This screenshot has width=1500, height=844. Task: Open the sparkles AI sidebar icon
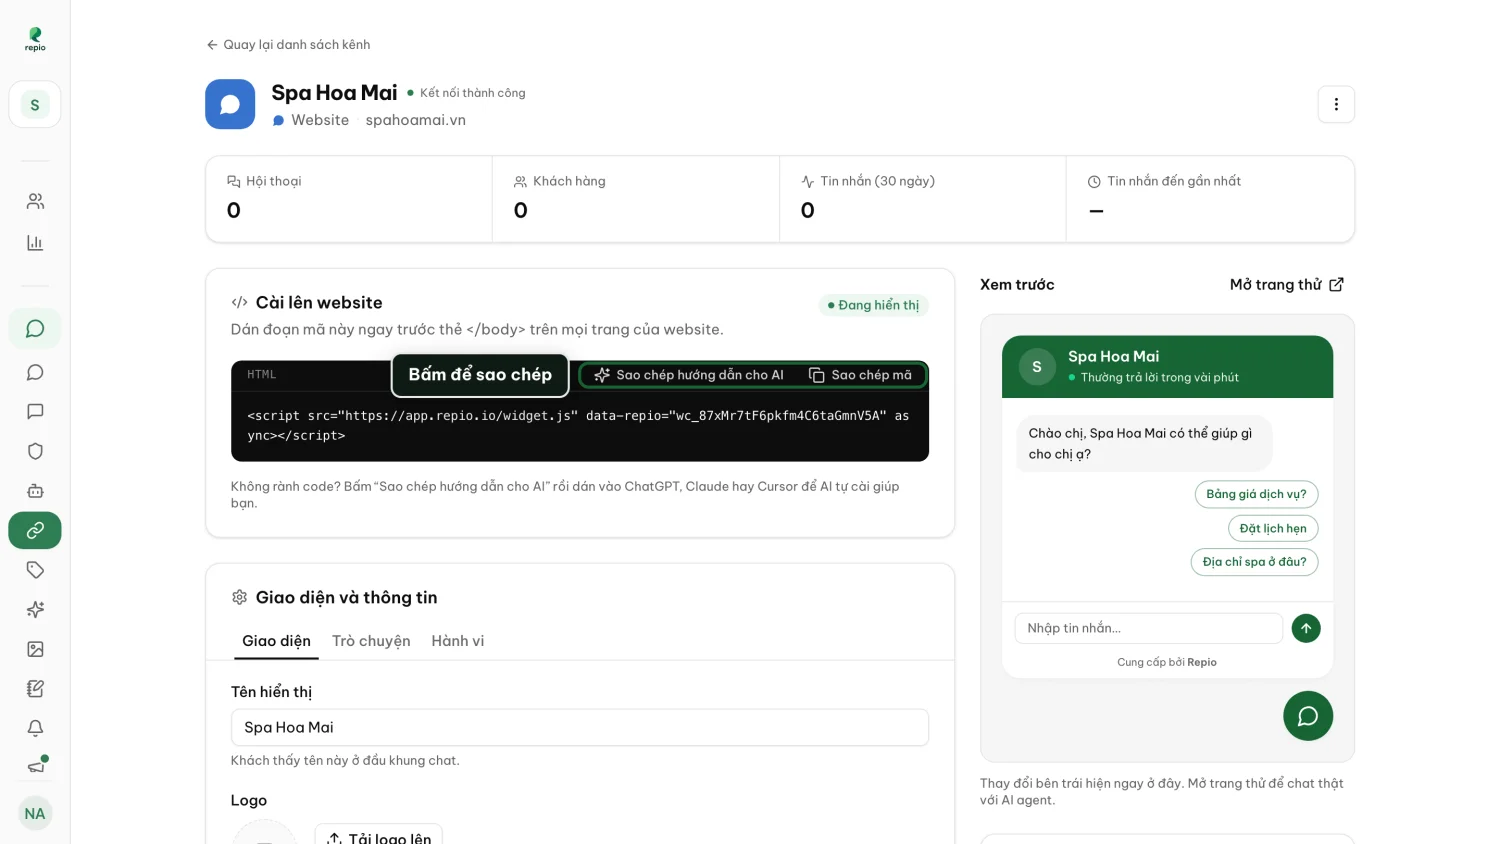[x=35, y=609]
